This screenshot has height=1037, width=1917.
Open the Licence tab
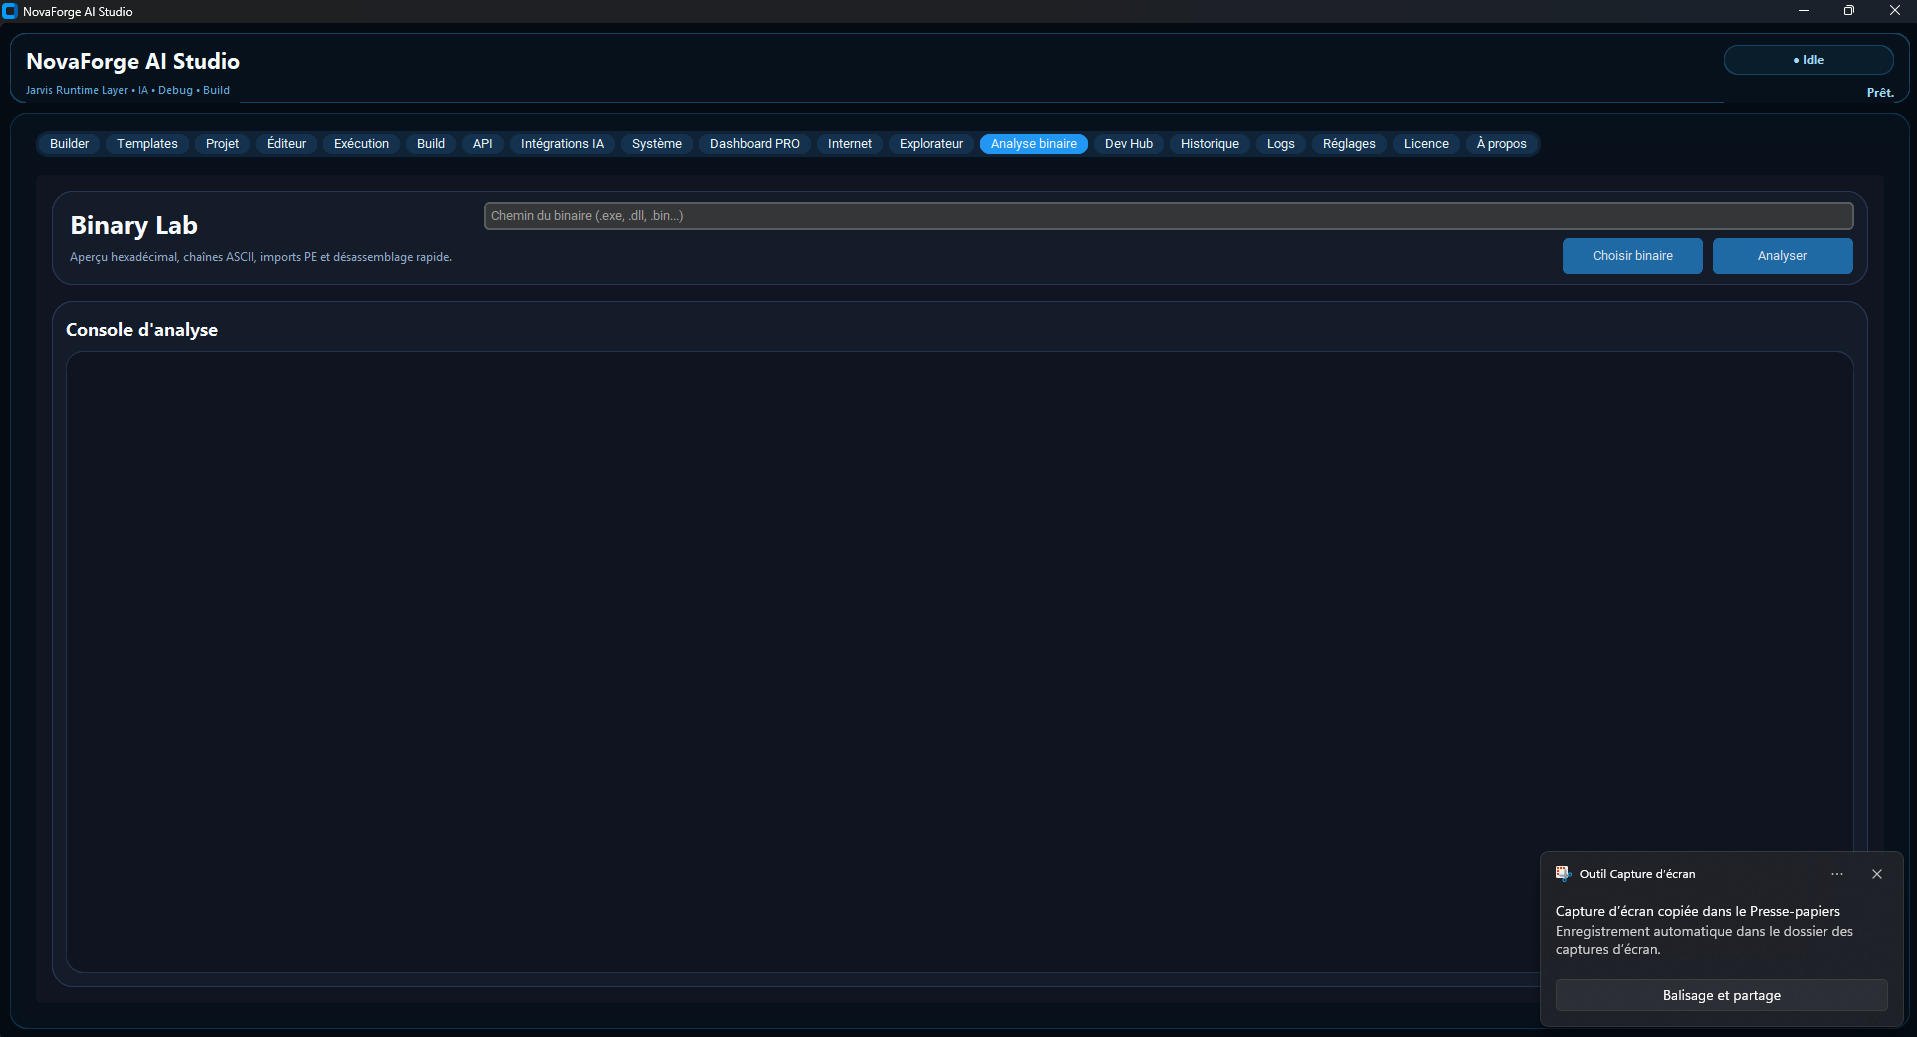[1426, 144]
